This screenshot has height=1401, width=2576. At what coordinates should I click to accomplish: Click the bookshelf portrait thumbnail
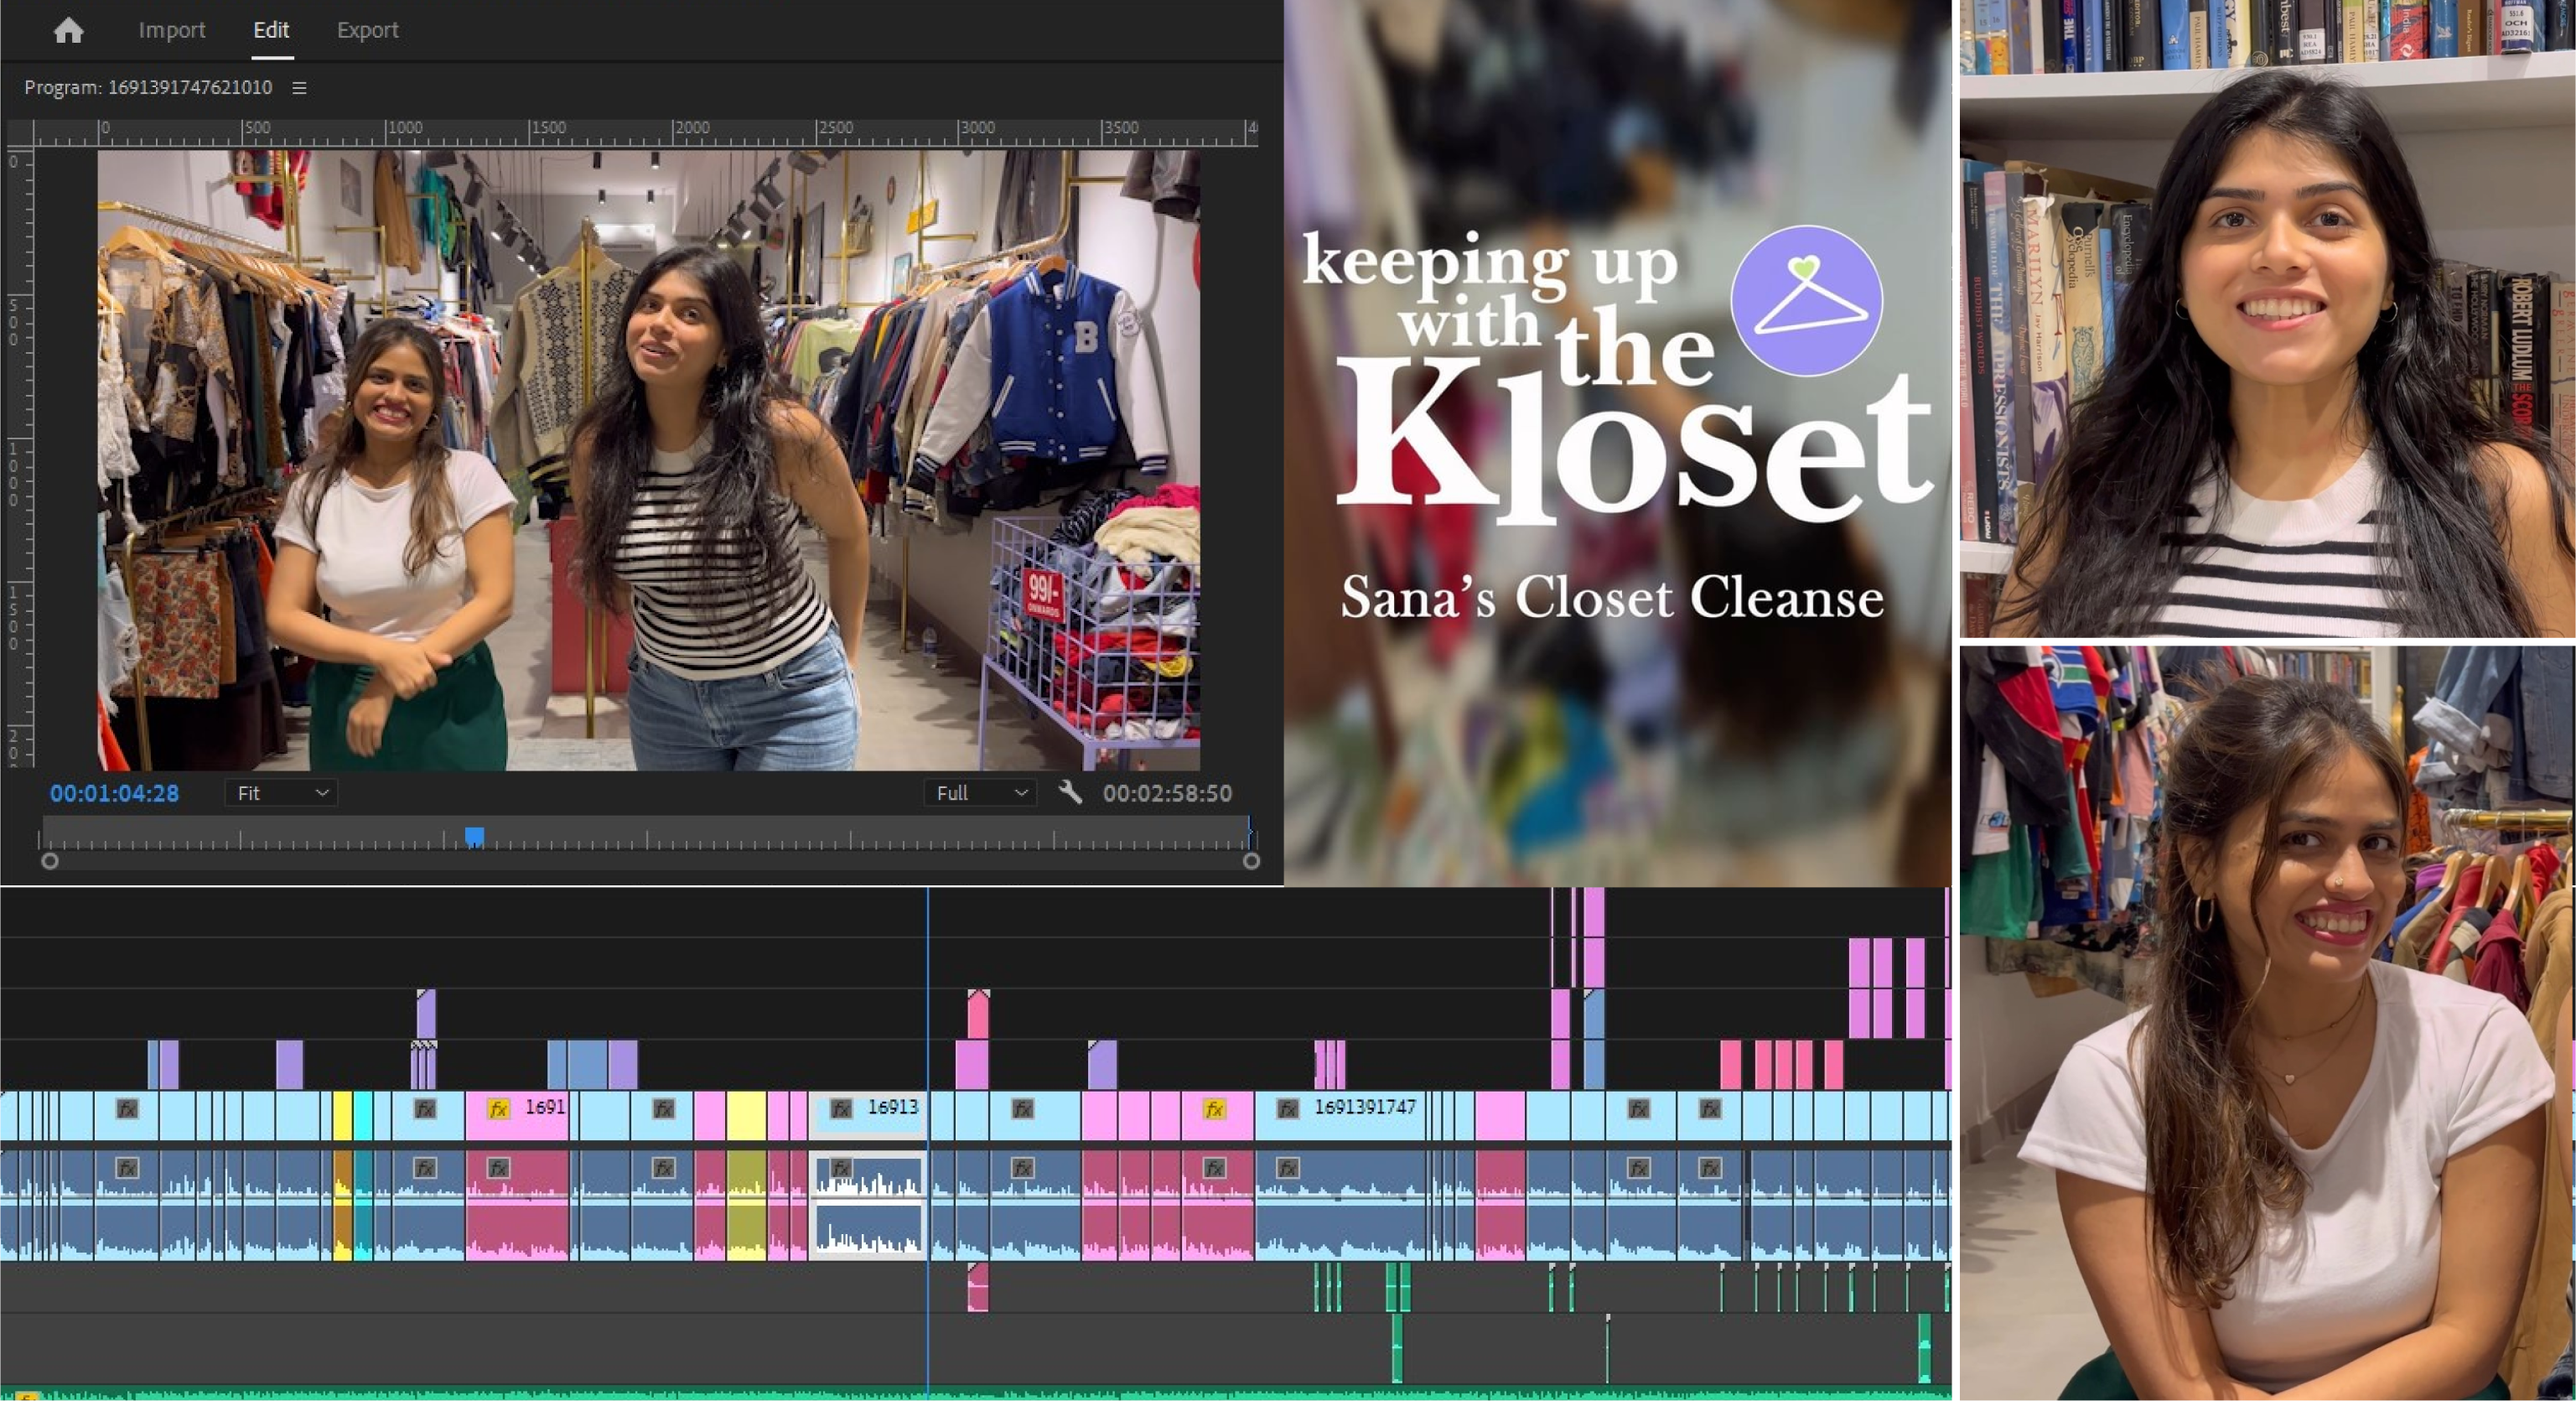pos(2267,318)
